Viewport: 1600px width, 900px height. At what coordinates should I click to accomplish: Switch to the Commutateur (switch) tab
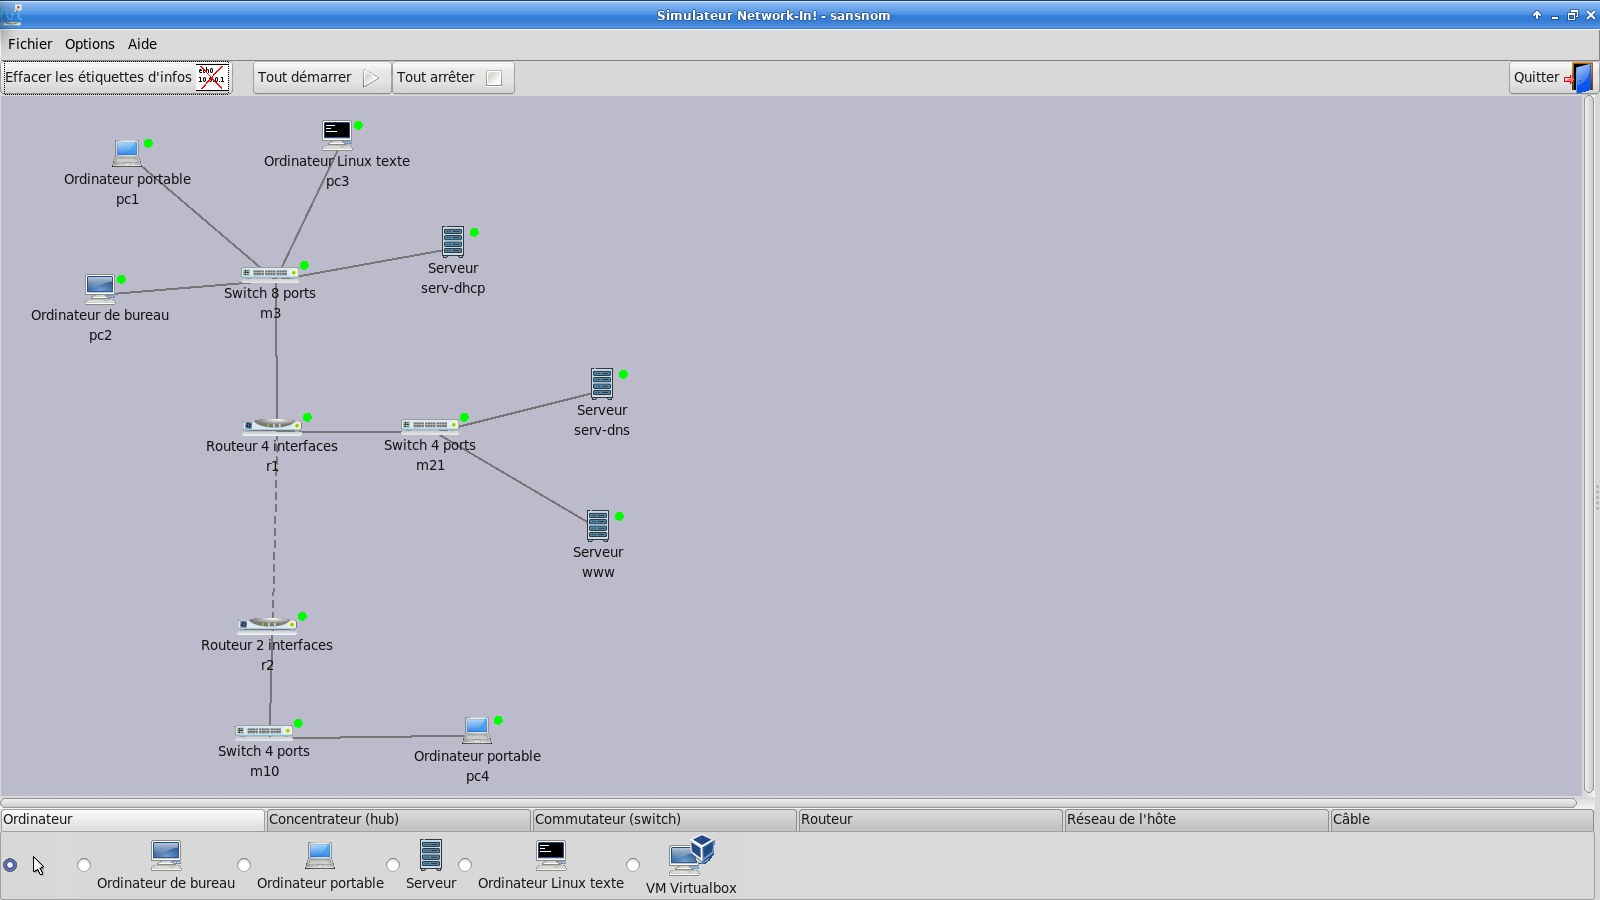[x=663, y=819]
